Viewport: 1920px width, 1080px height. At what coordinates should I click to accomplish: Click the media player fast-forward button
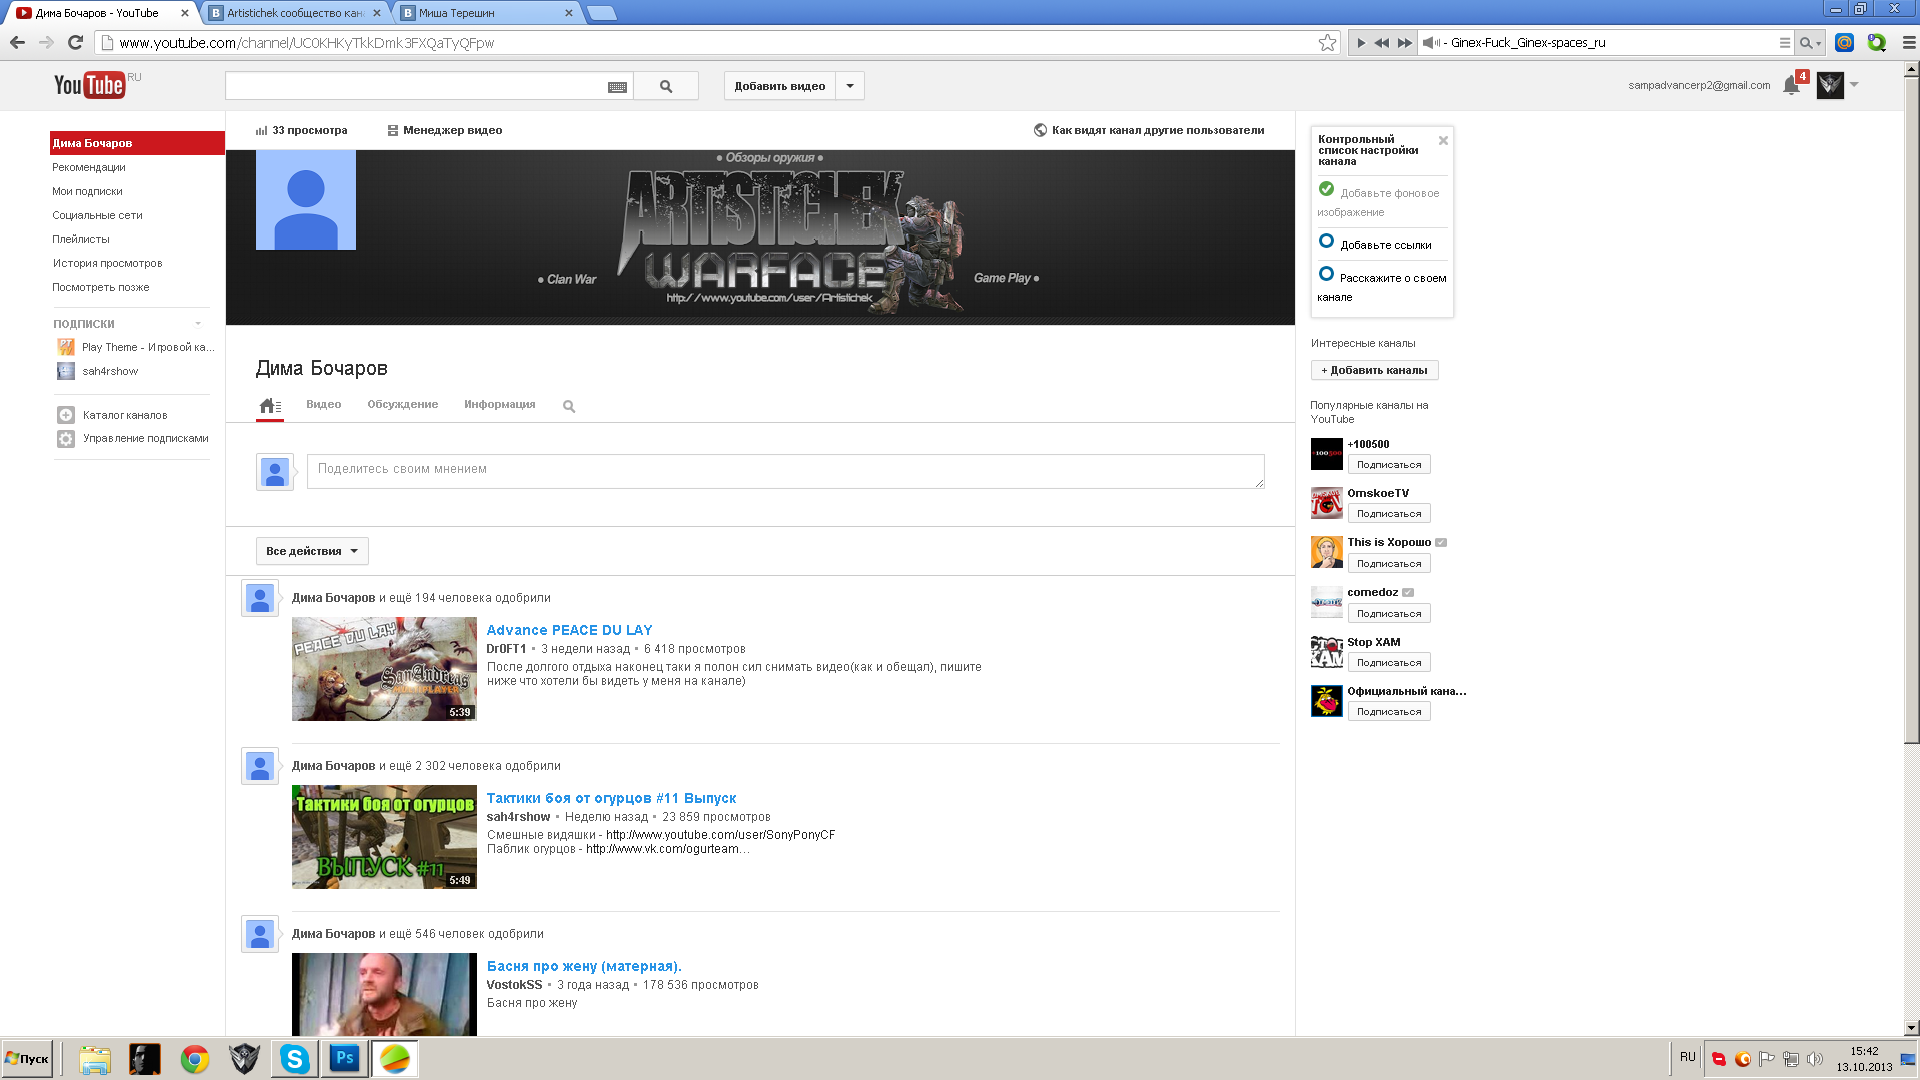coord(1405,43)
